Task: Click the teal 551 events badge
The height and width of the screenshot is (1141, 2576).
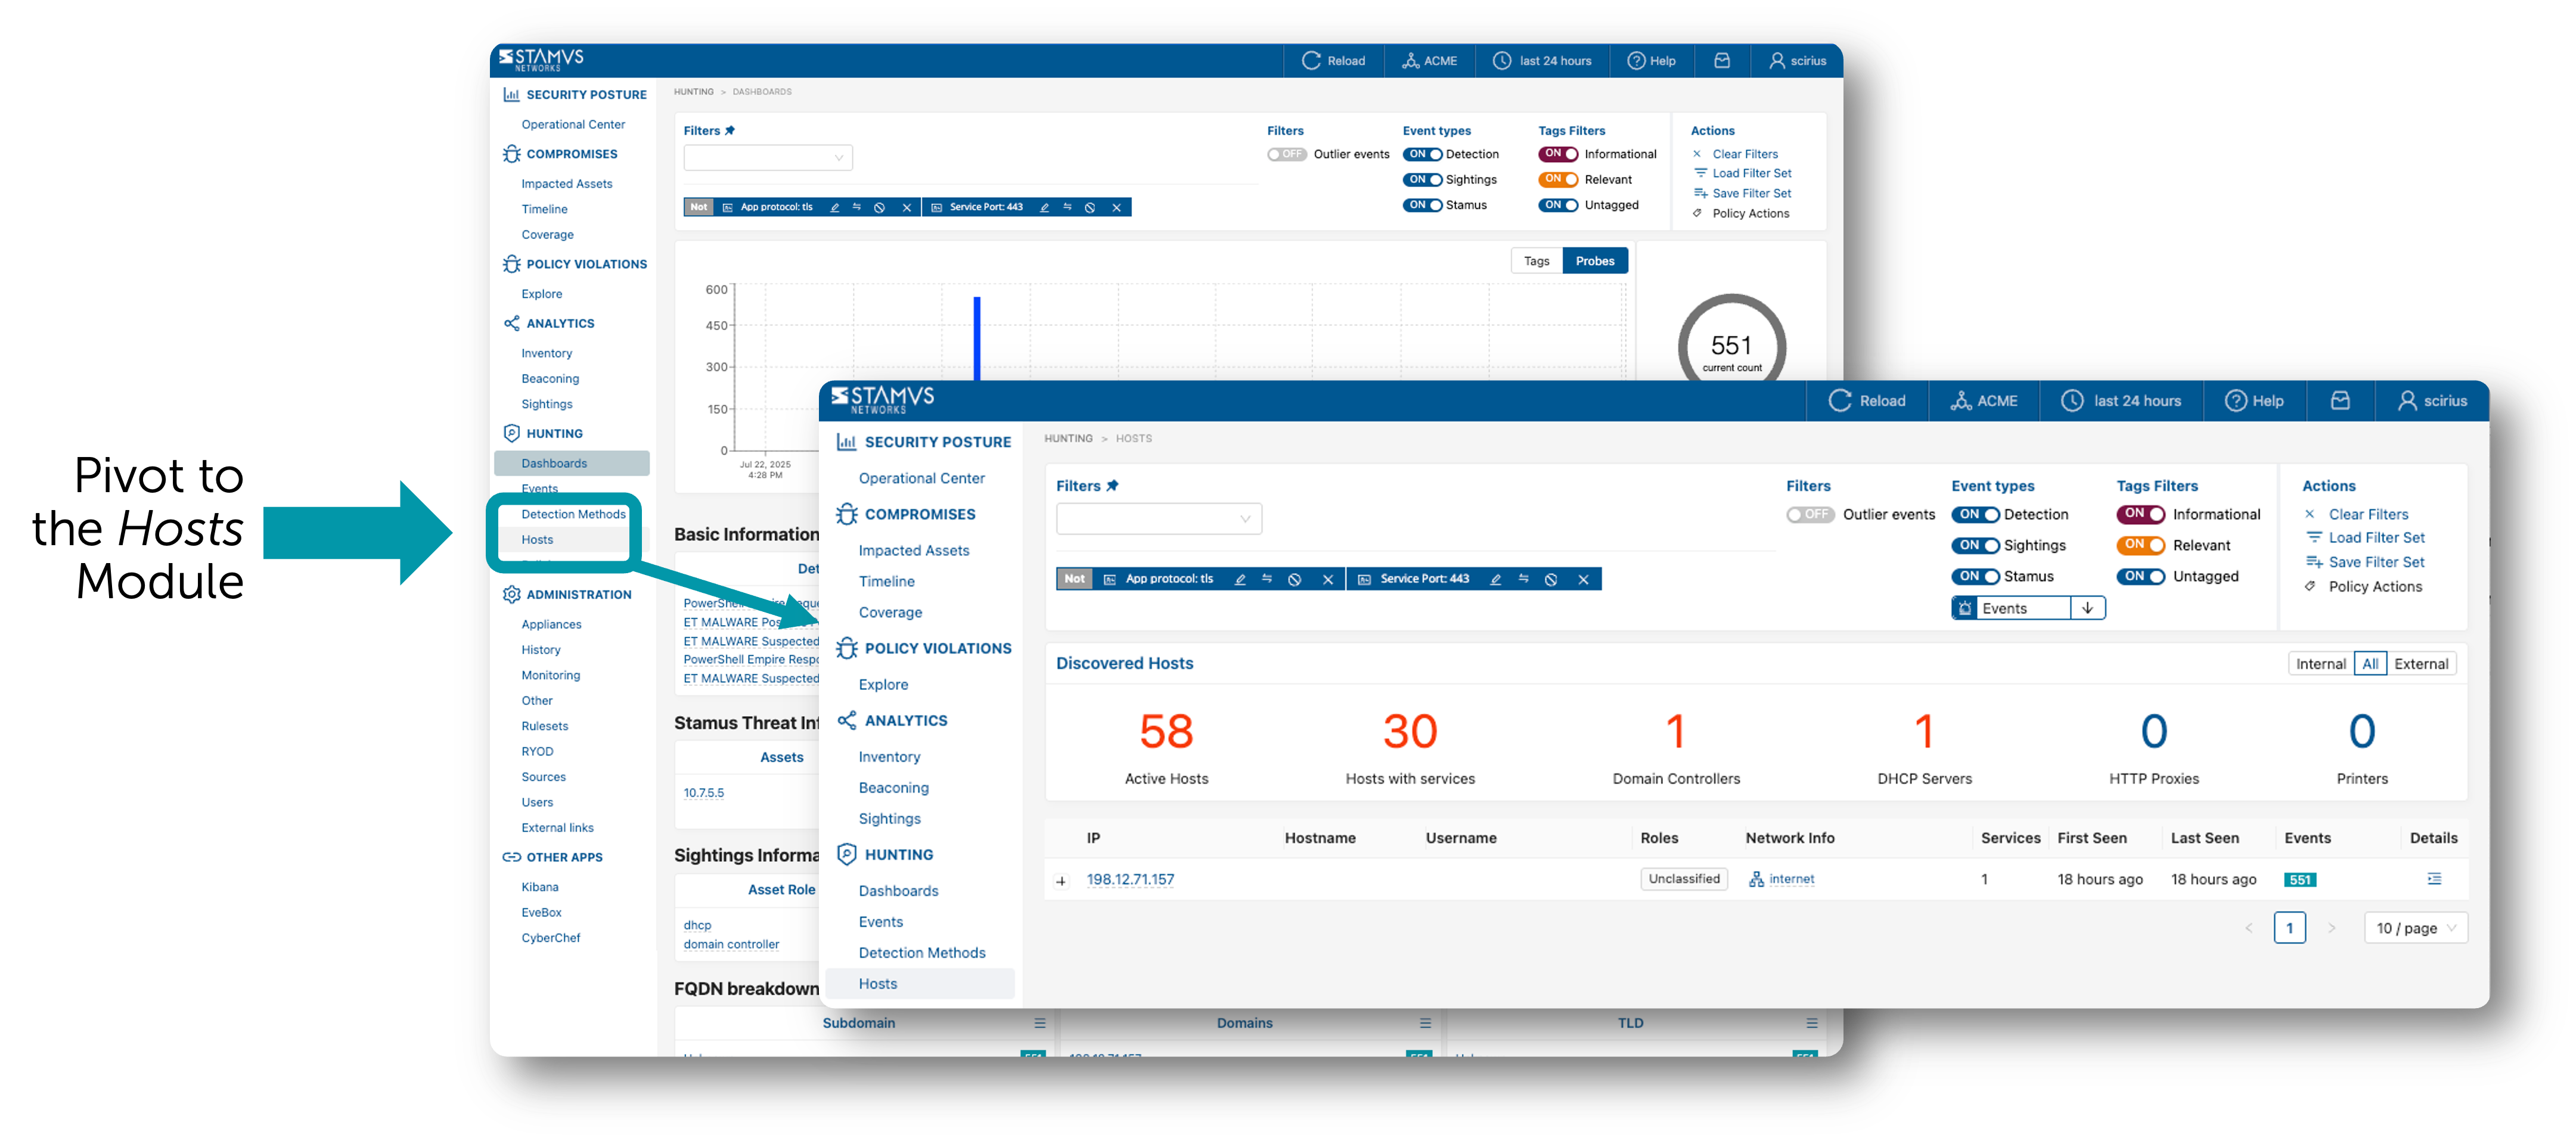Action: 2300,880
